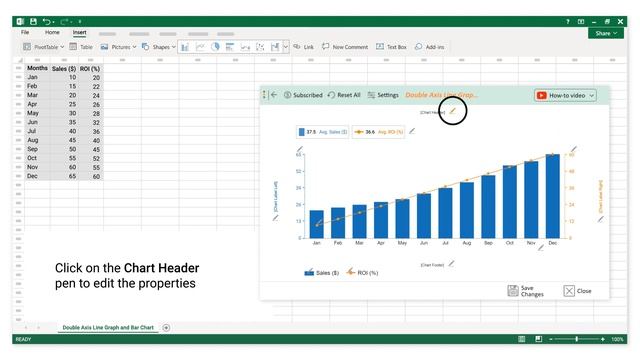Screen dimensions: 640x360
Task: Toggle the Sales ($) legend entry
Action: pos(321,273)
